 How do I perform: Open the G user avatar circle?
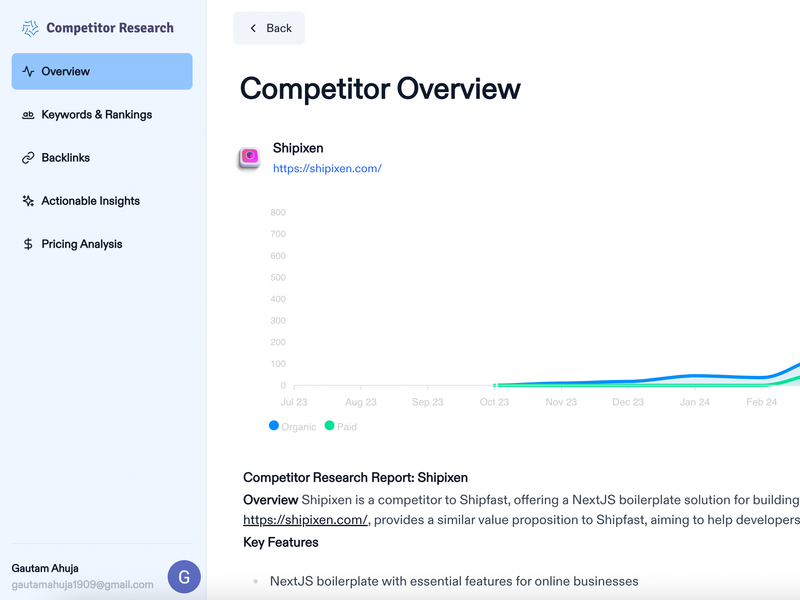[184, 577]
